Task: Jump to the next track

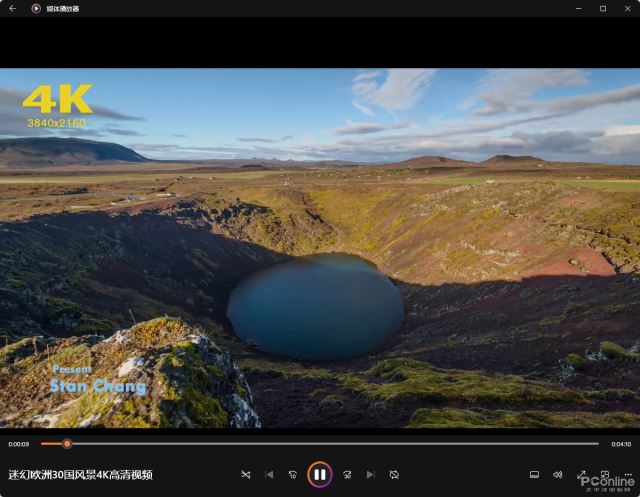Action: click(371, 475)
